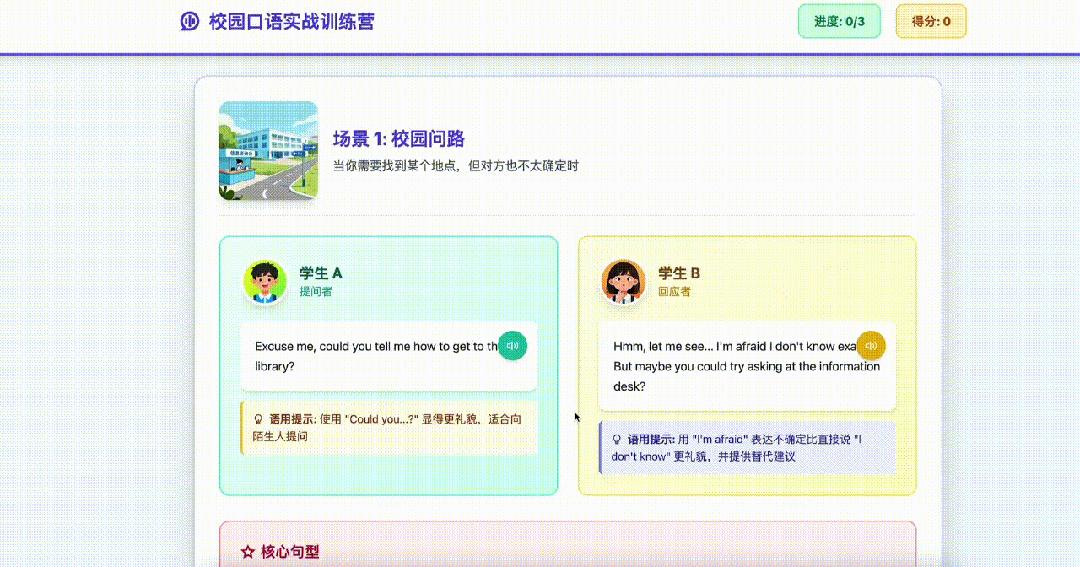
Task: Play Student A's audio sentence
Action: pyautogui.click(x=512, y=346)
